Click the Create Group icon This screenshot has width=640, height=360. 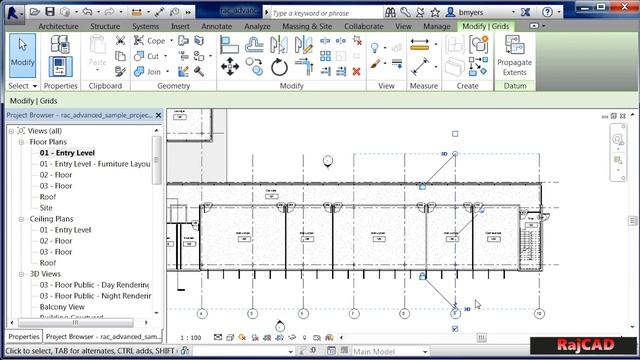pos(479,44)
